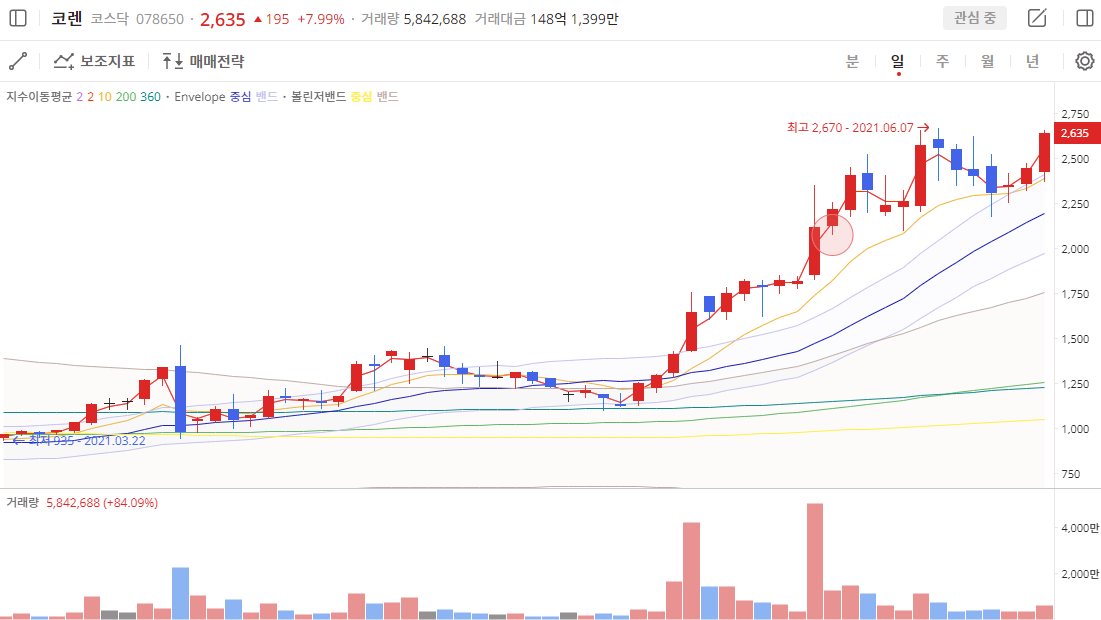Switch to the 월 monthly chart
The image size is (1101, 620).
pos(987,61)
